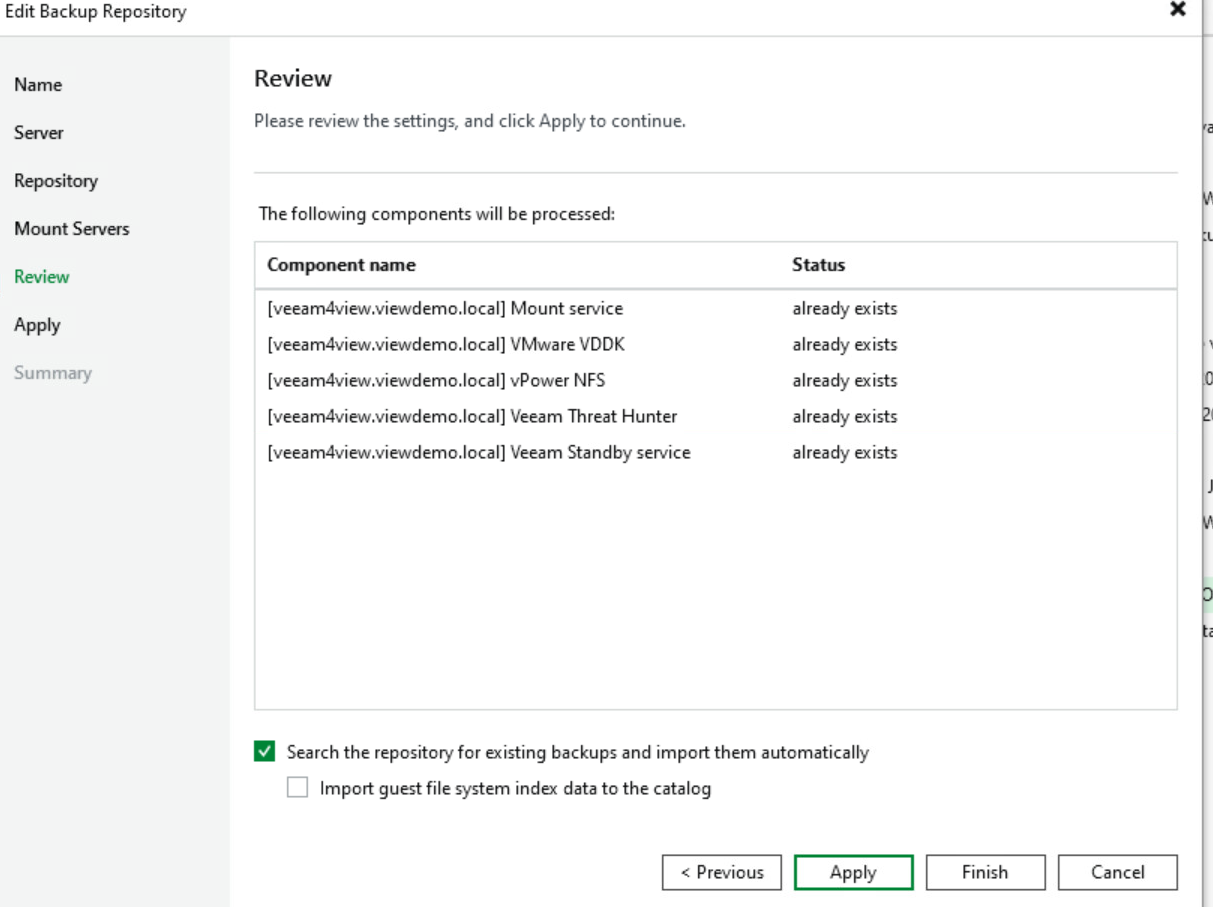Select the VMware VDDK component row
The image size is (1213, 907).
(446, 345)
